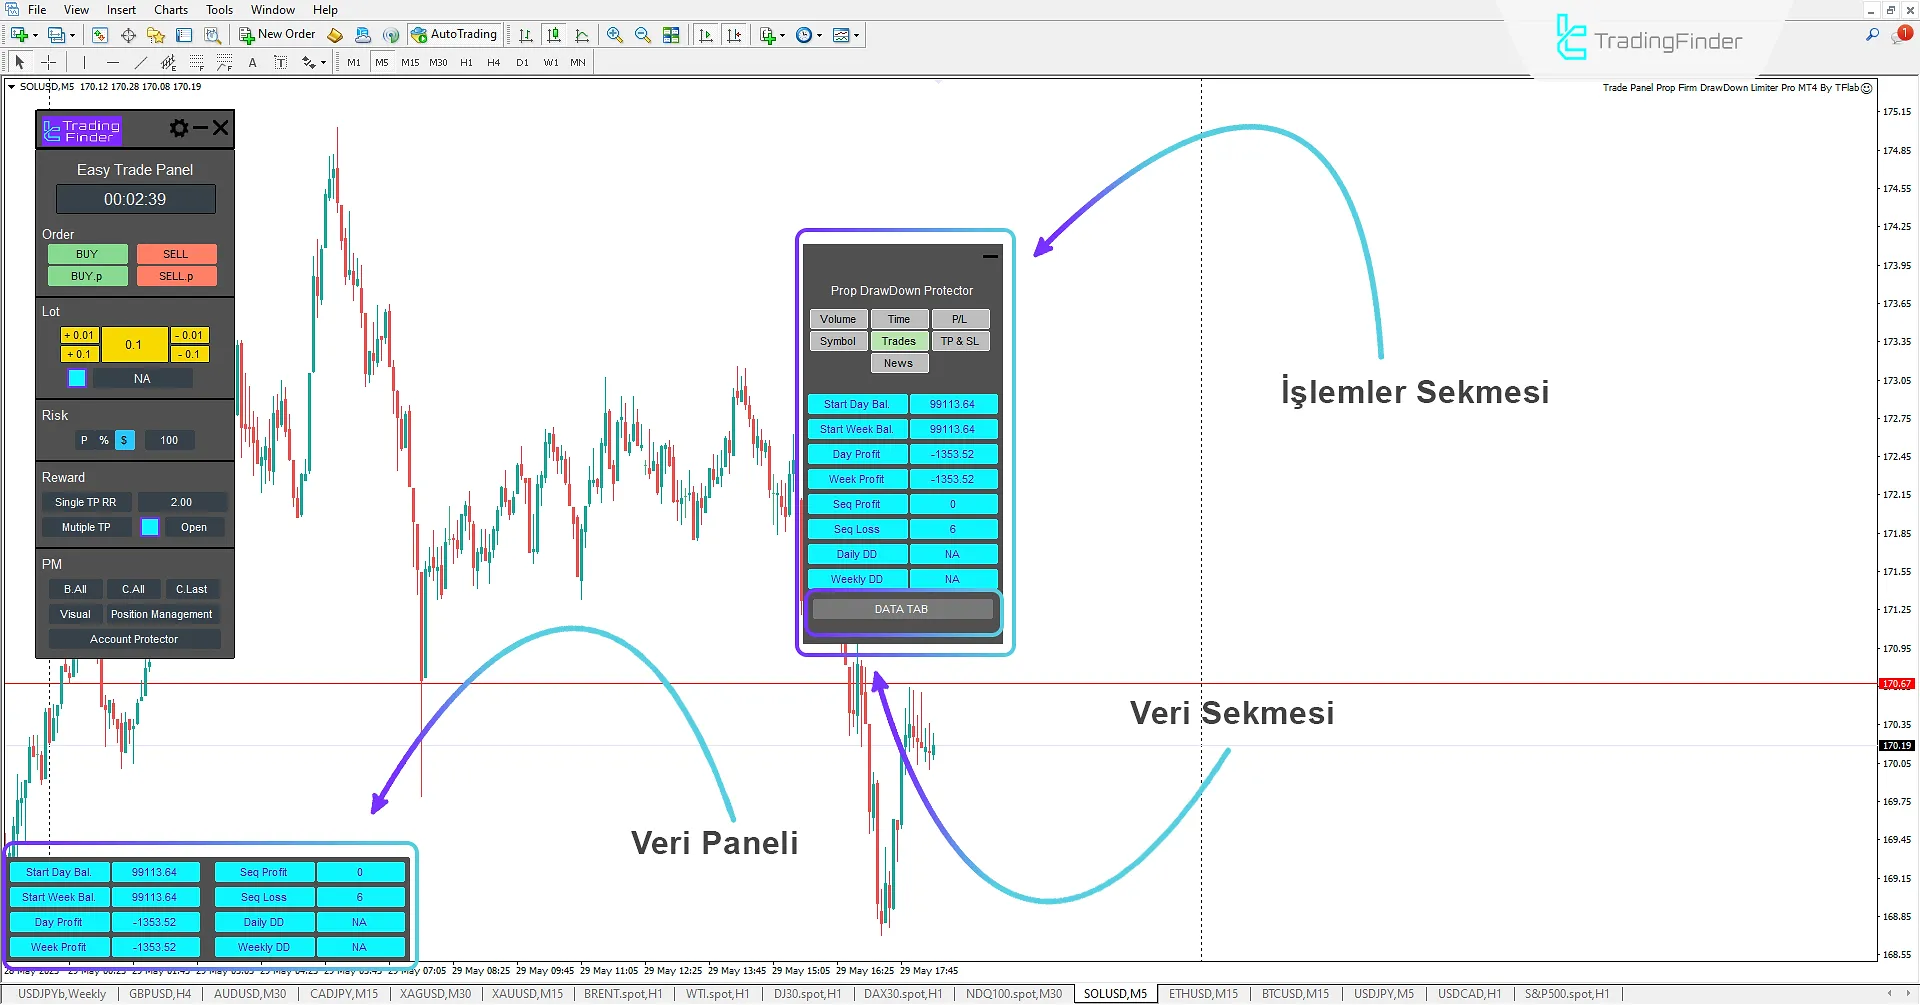
Task: Enable the dollar risk mode toggle
Action: point(124,440)
